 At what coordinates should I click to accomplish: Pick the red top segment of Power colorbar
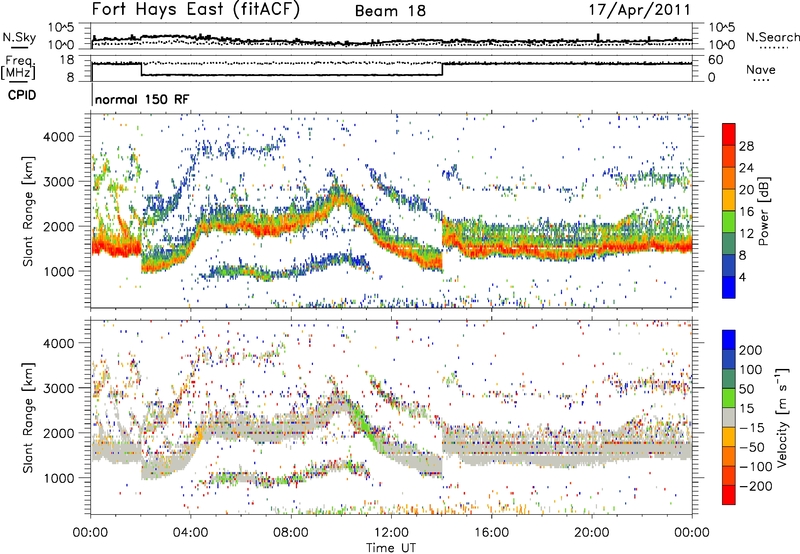click(x=729, y=135)
